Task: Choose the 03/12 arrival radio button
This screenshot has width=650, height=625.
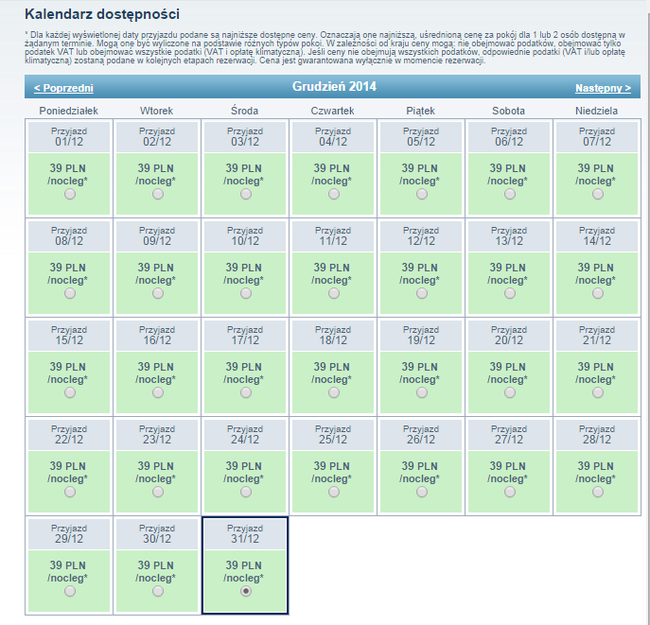Action: coord(246,194)
